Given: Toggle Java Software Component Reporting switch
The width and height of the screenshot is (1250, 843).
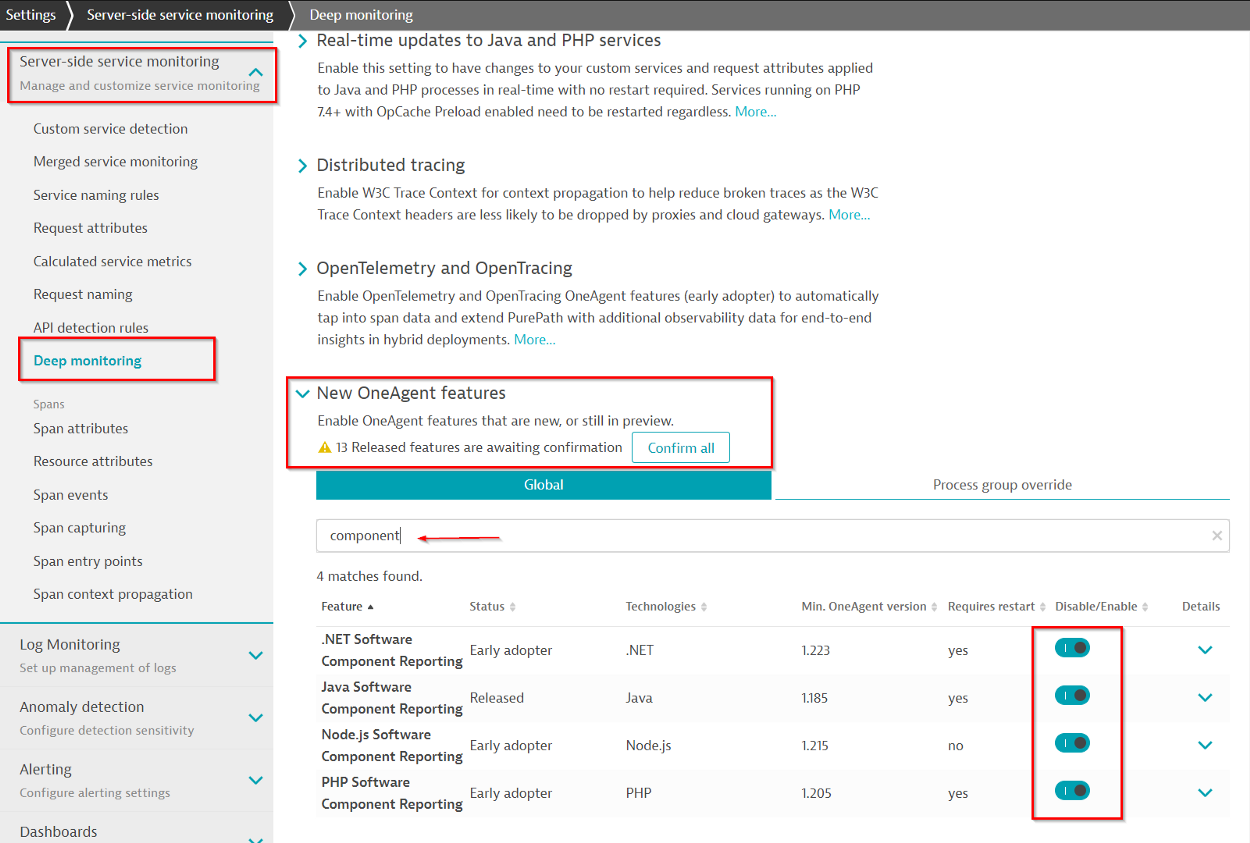Looking at the screenshot, I should [1072, 696].
